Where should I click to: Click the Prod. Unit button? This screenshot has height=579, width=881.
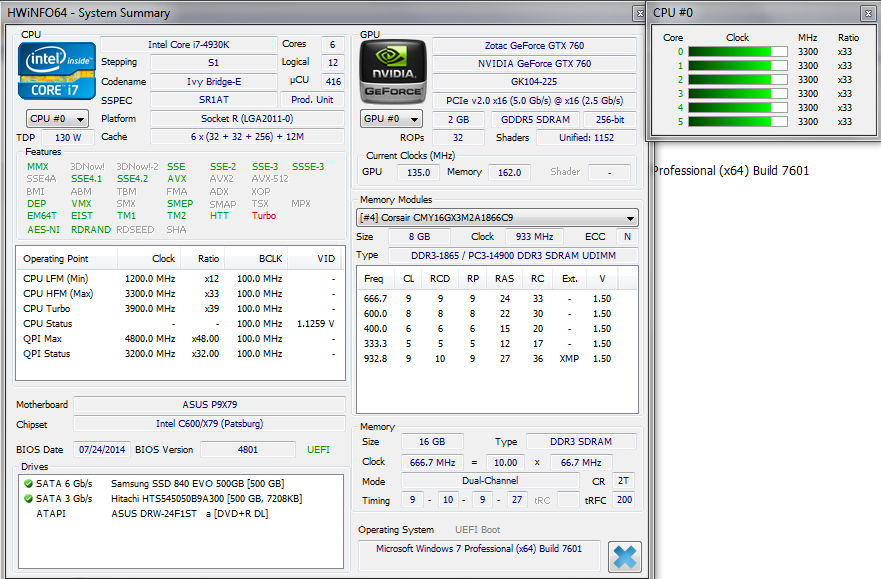click(312, 100)
